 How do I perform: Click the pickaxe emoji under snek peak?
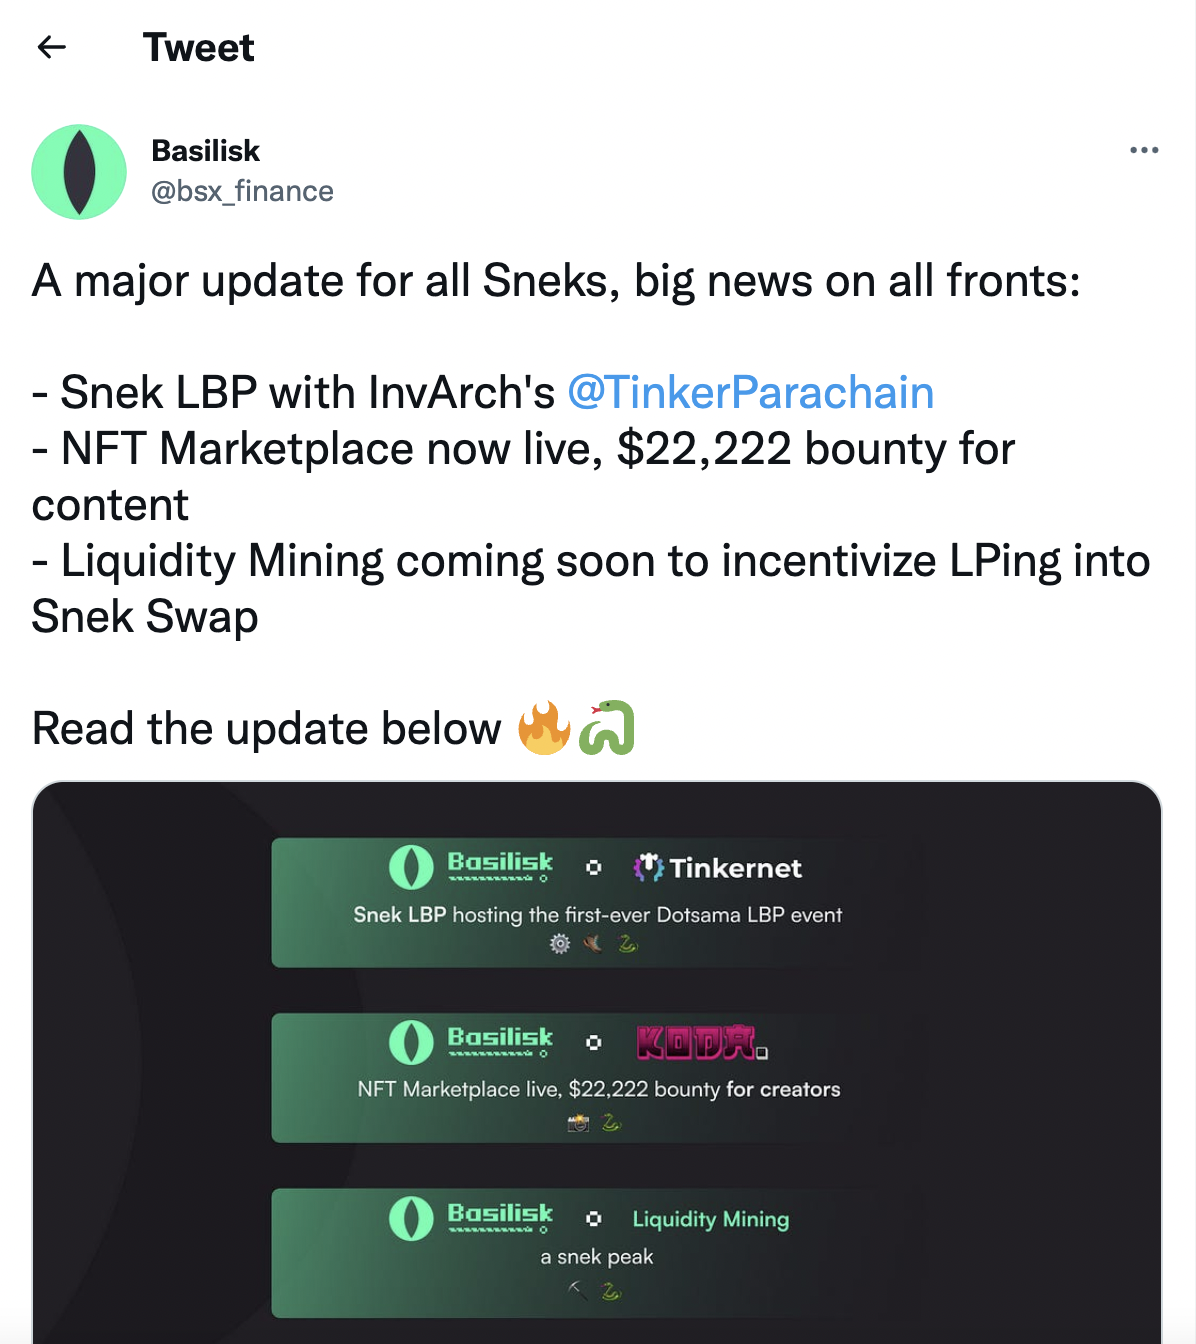pos(577,1290)
